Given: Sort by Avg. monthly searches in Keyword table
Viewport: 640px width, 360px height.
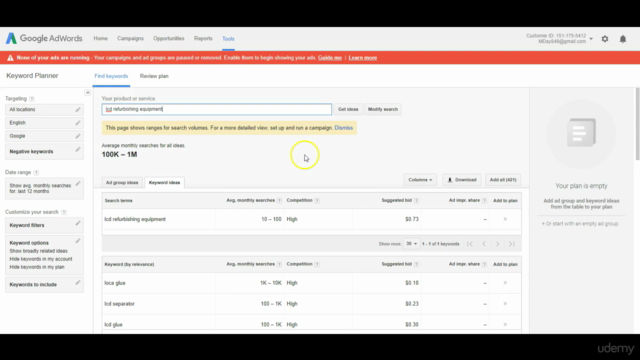Looking at the screenshot, I should click(250, 264).
